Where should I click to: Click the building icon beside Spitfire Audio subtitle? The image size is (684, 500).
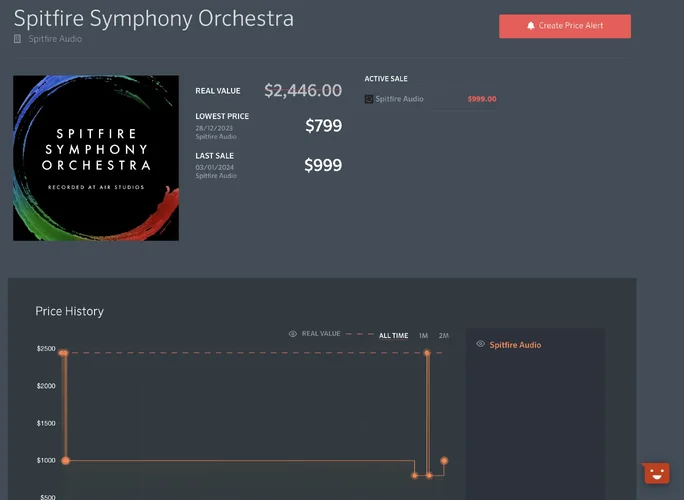coord(17,39)
